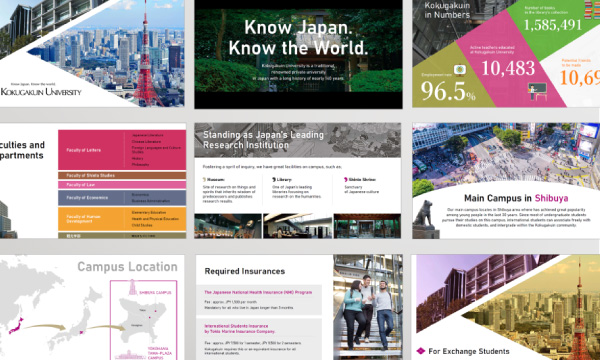Click the brown 'Faculty of Shinto Studies' bar
This screenshot has width=600, height=360.
tap(122, 176)
